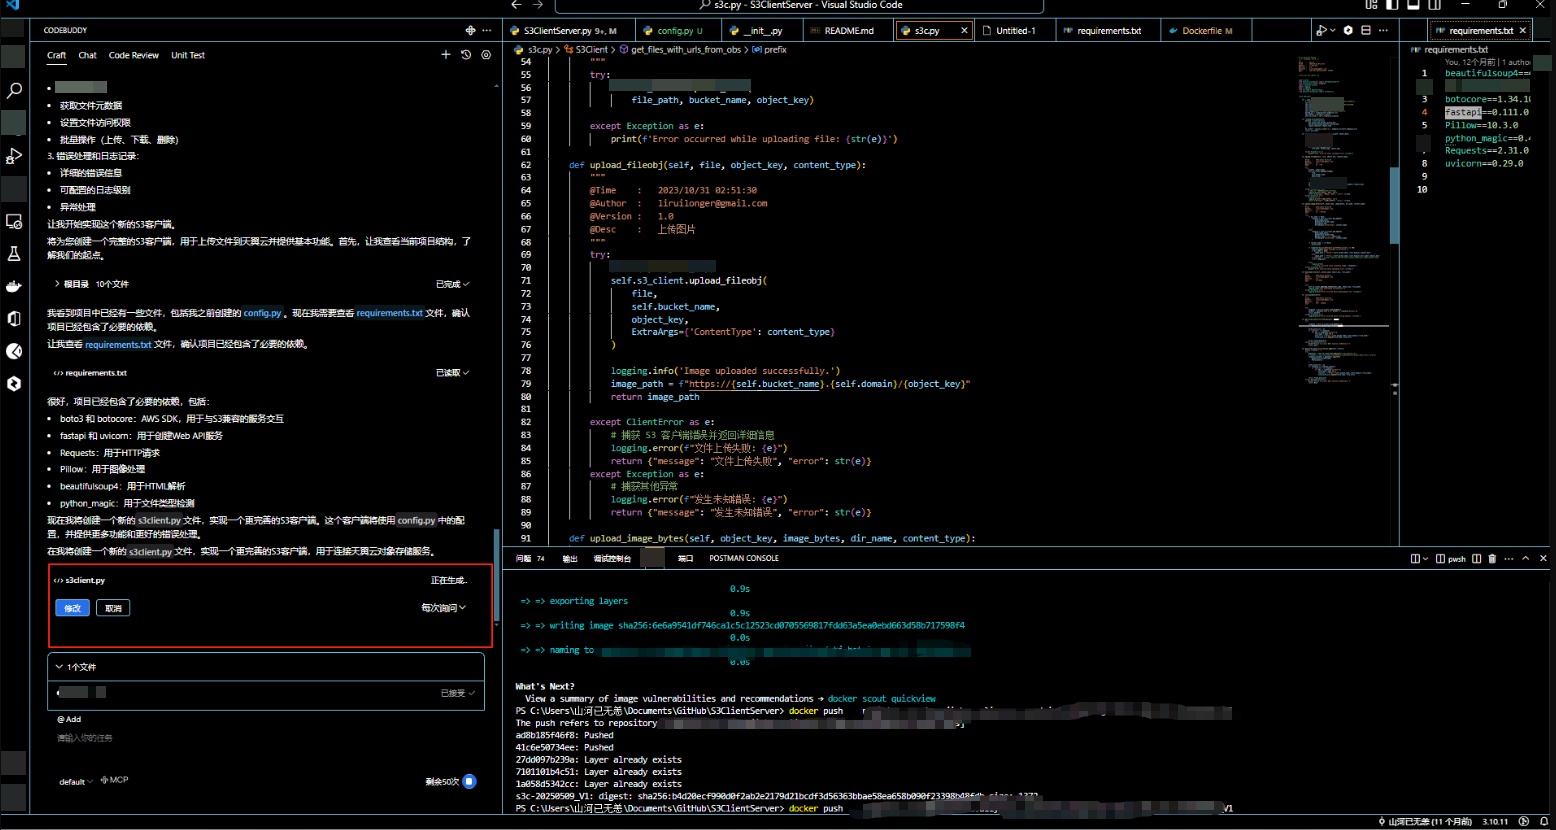1556x830 pixels.
Task: Open the terminal panel more actions menu
Action: 1509,559
